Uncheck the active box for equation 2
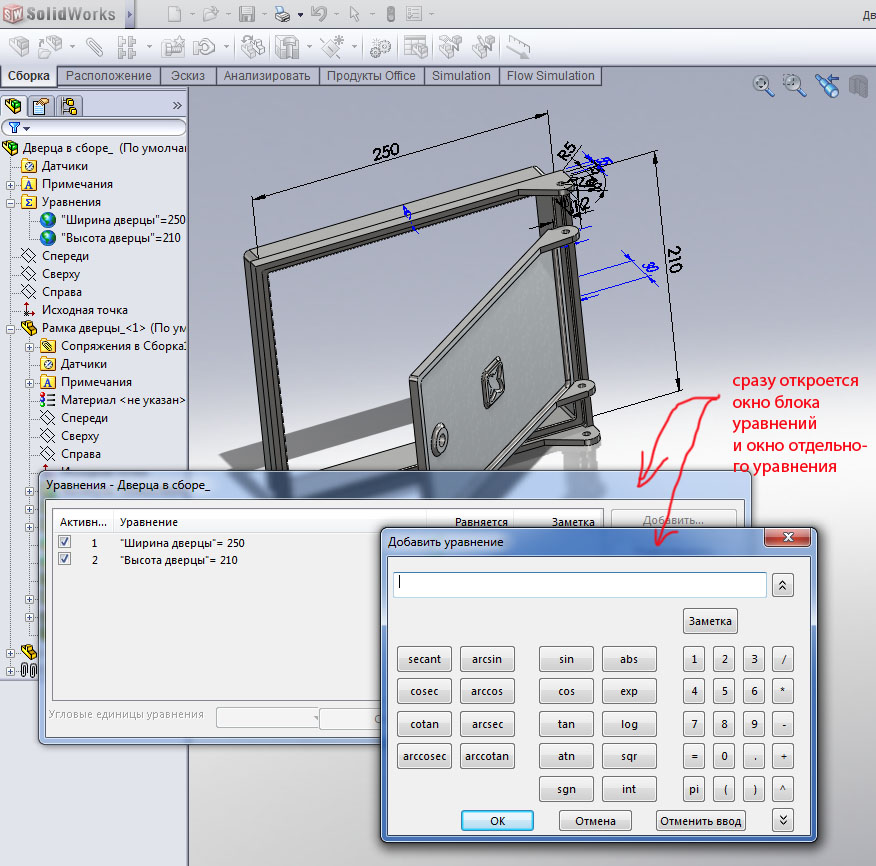 65,560
